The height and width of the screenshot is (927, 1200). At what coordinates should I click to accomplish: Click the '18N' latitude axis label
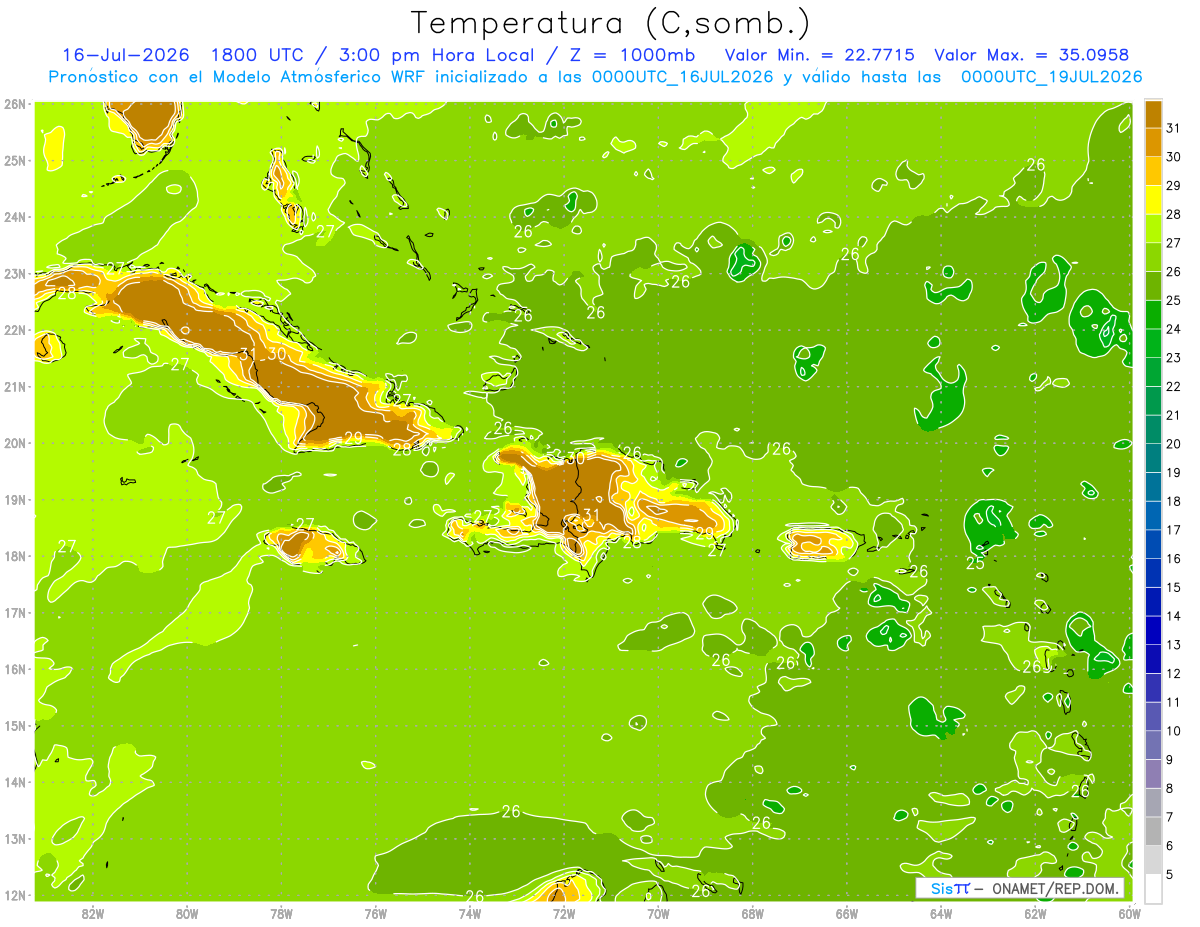(x=15, y=556)
